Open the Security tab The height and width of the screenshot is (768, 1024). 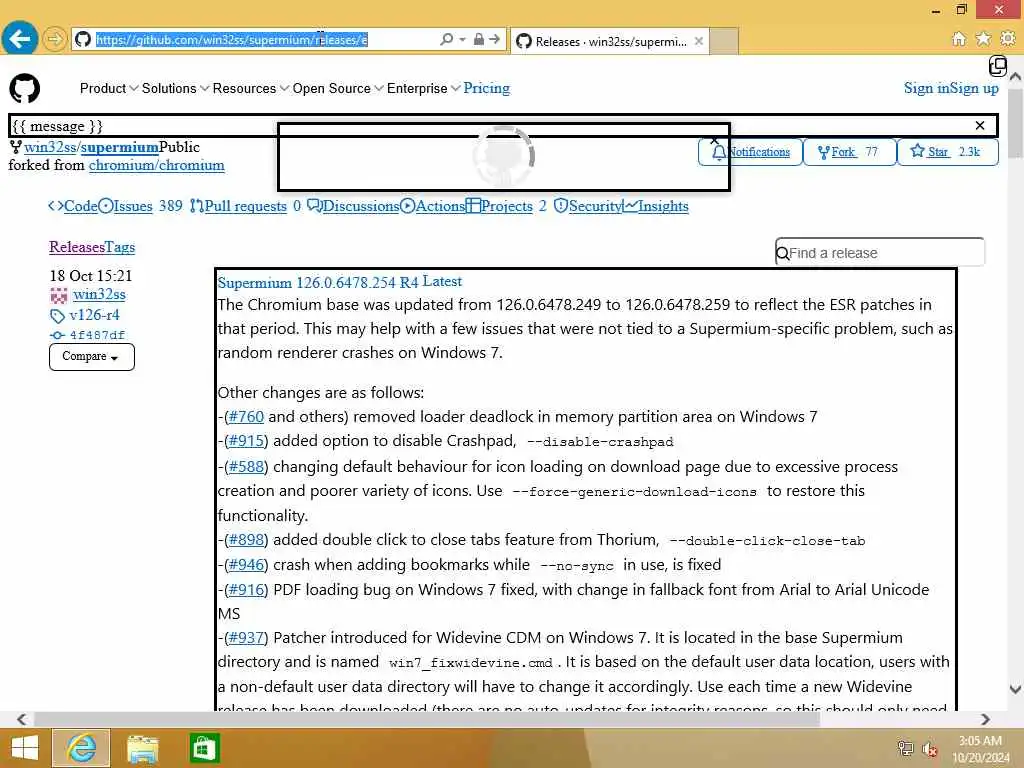click(x=588, y=206)
